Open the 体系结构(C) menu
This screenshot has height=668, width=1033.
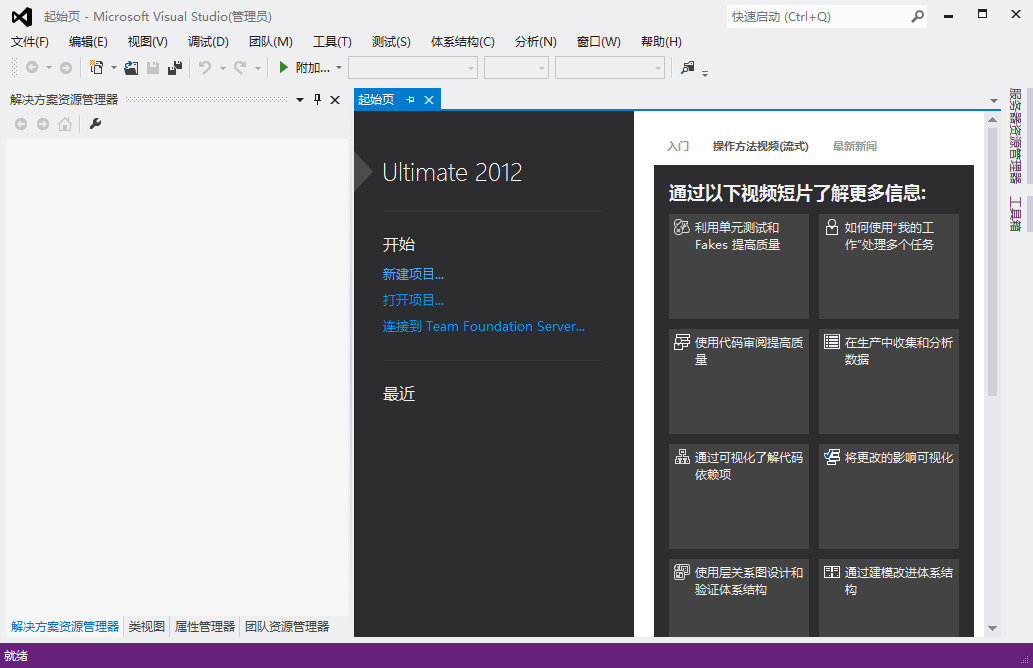(462, 42)
